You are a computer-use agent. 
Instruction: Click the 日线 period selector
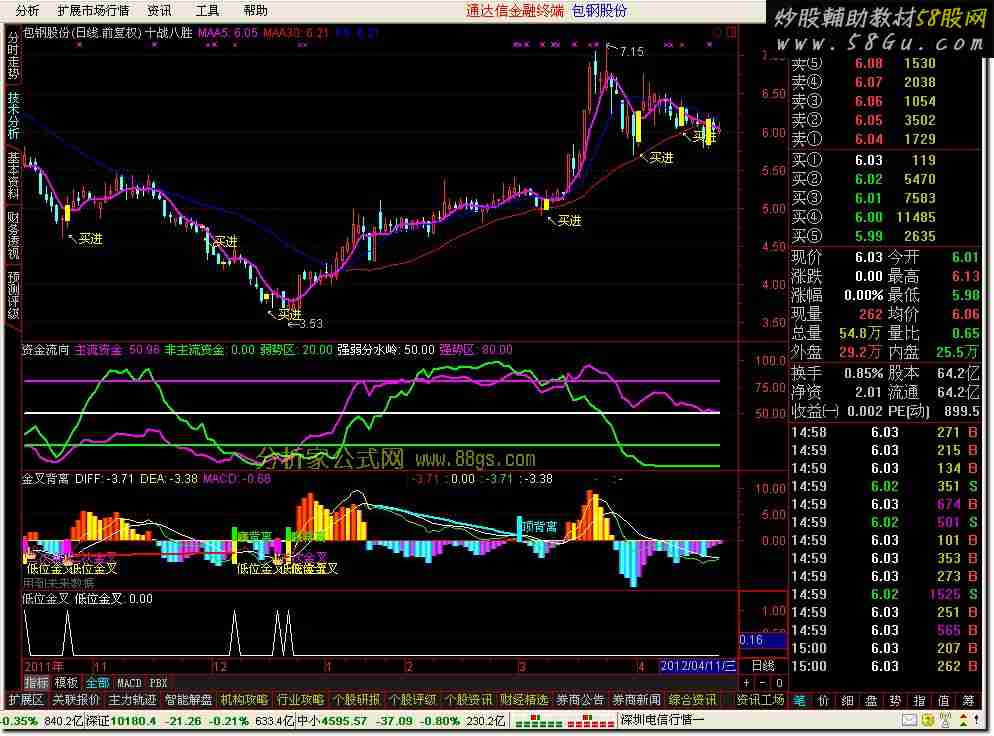click(x=763, y=665)
